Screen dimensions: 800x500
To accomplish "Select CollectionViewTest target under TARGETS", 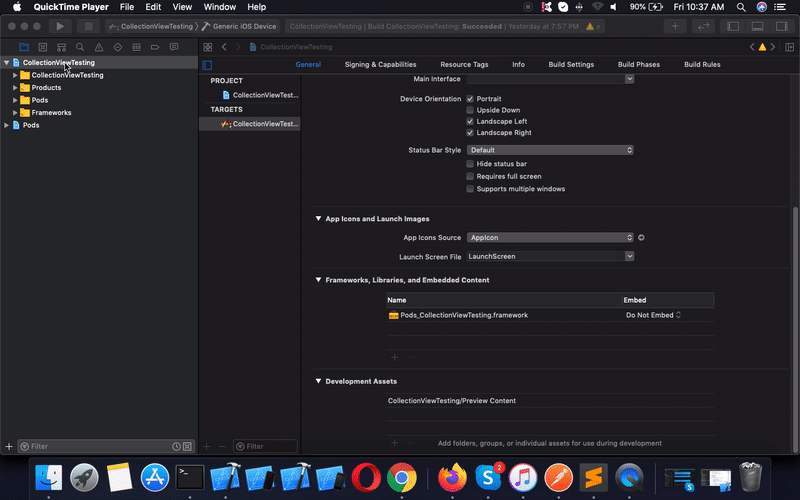I will 250,124.
